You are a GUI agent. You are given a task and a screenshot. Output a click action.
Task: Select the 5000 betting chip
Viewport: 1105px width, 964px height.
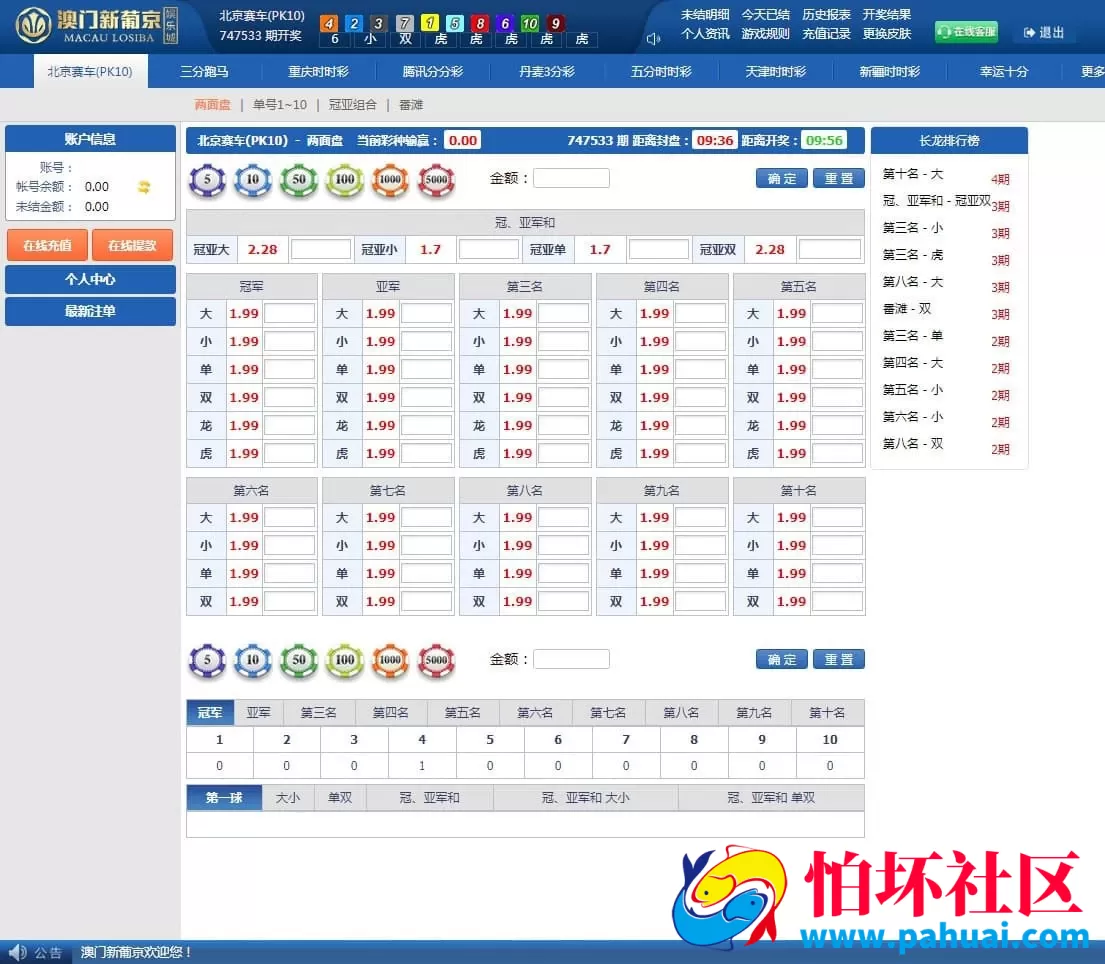(x=436, y=181)
